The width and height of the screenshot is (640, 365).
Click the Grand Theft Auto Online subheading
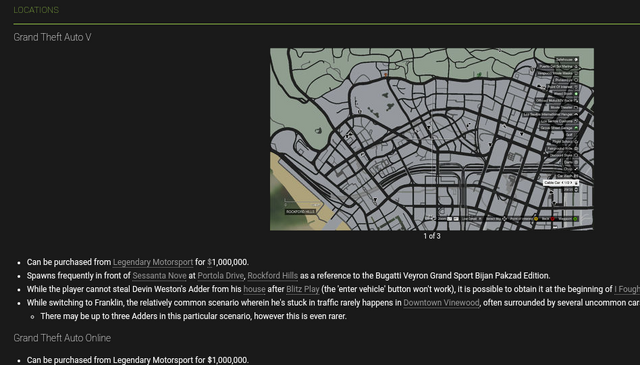[62, 338]
